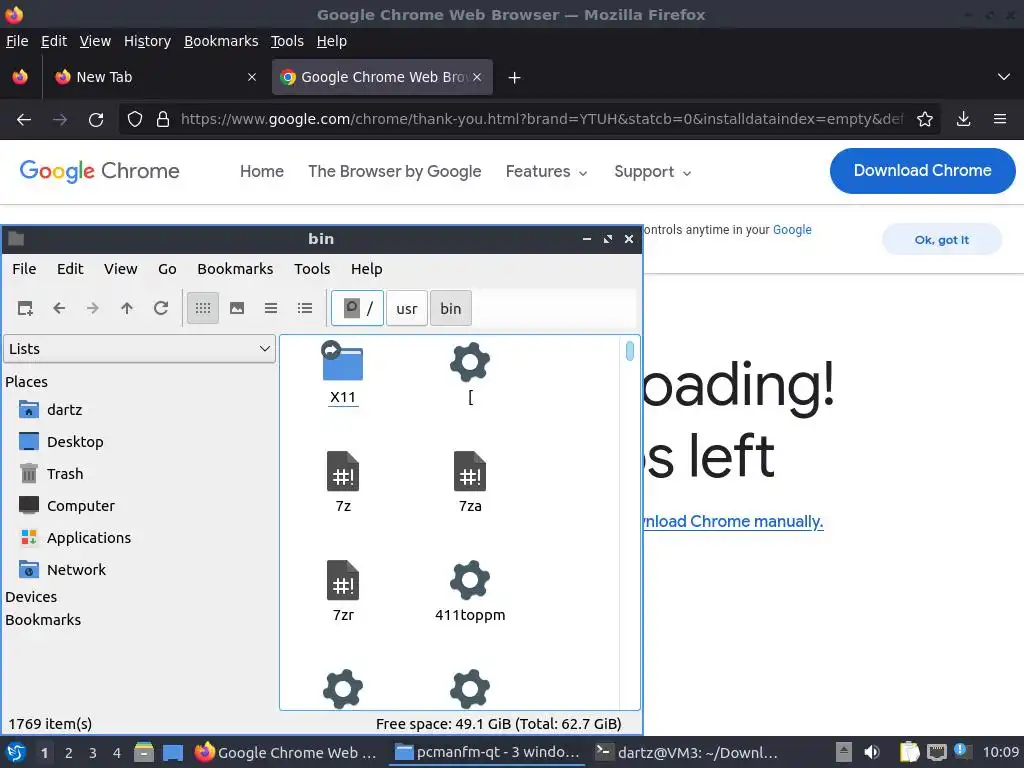Image resolution: width=1024 pixels, height=768 pixels.
Task: Go back in Firefox
Action: [x=24, y=120]
